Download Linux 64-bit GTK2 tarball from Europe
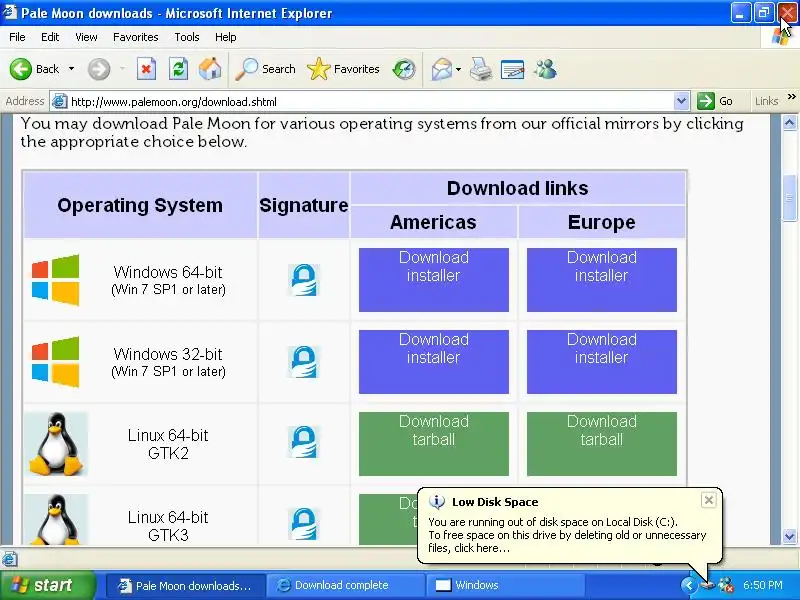The width and height of the screenshot is (800, 600). [602, 444]
